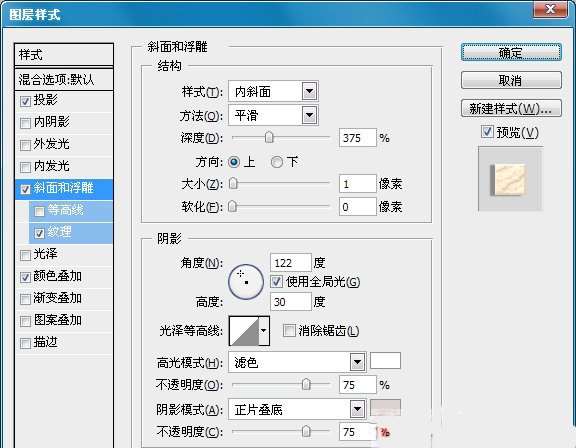Screen dimensions: 576x448
Task: Enable the 内阴影 checkbox
Action: pos(25,123)
